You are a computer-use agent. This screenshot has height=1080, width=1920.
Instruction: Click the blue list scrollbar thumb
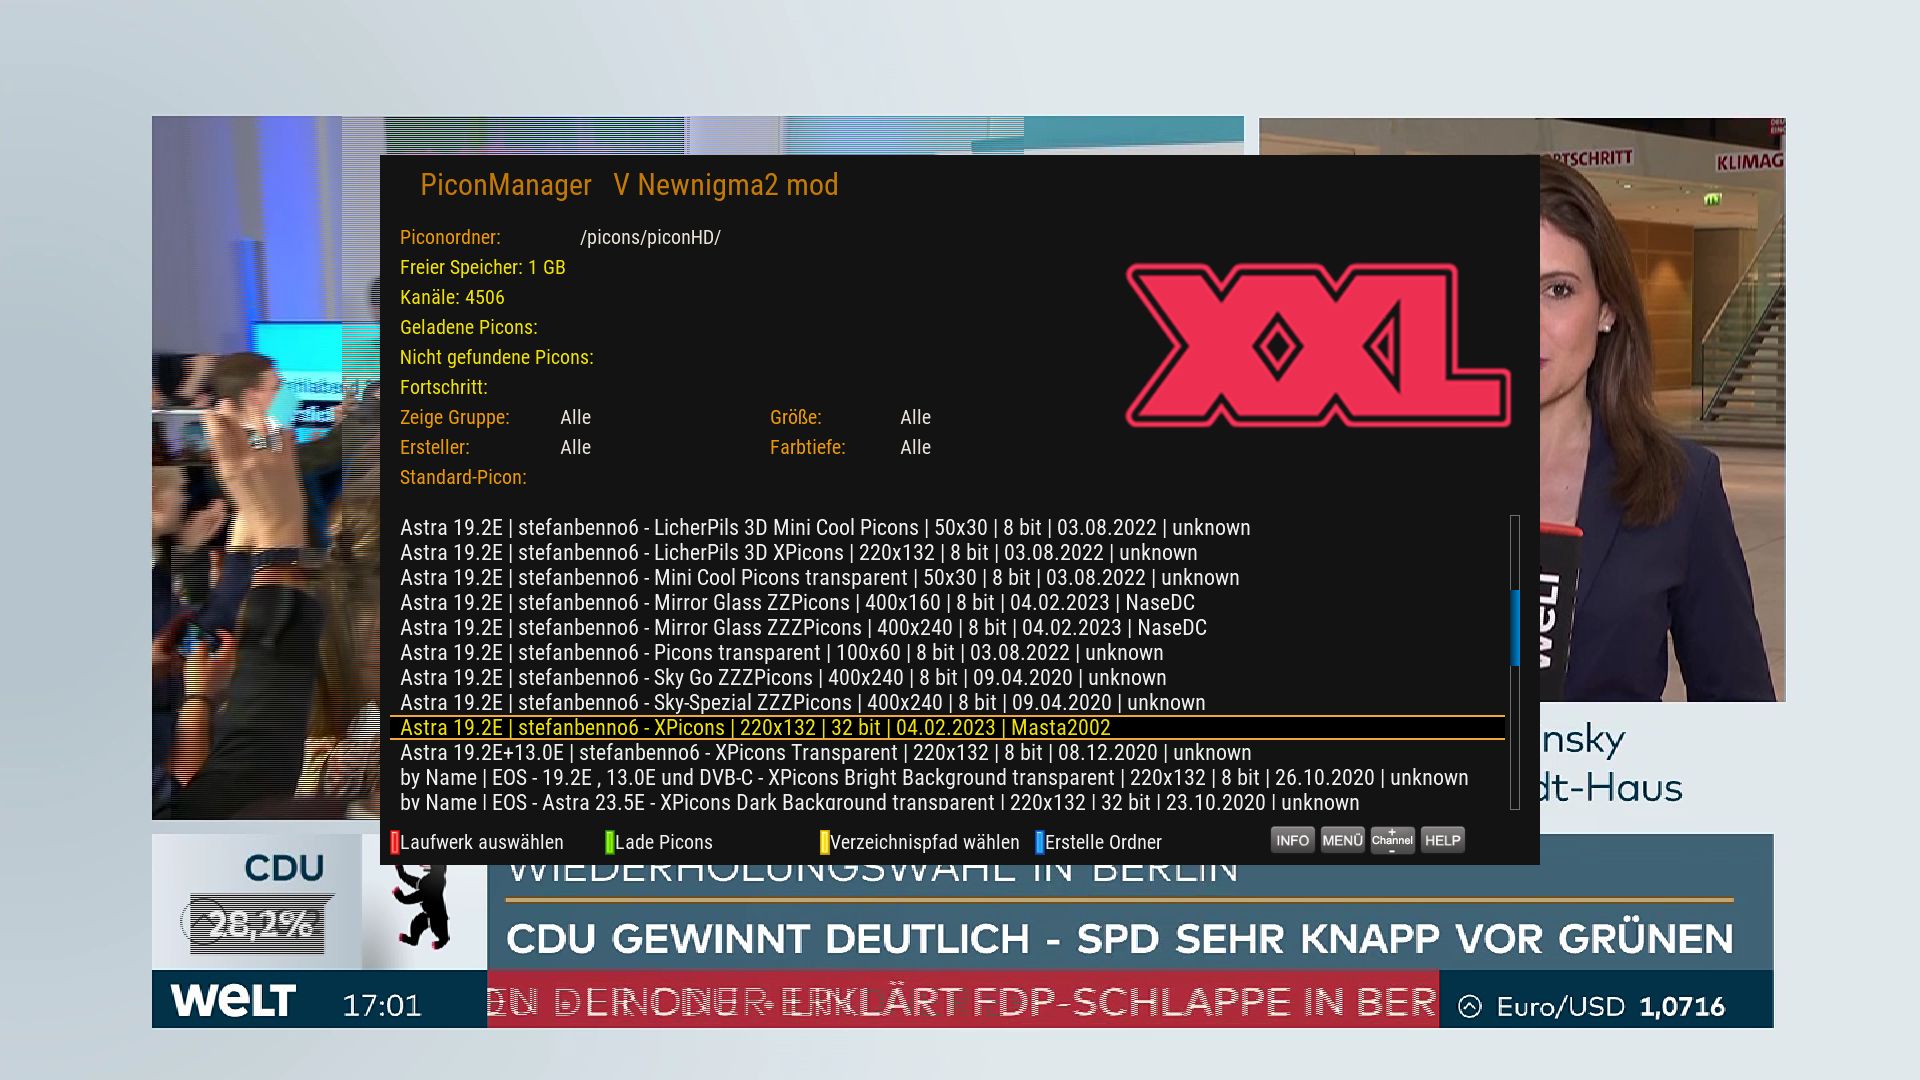coord(1515,628)
